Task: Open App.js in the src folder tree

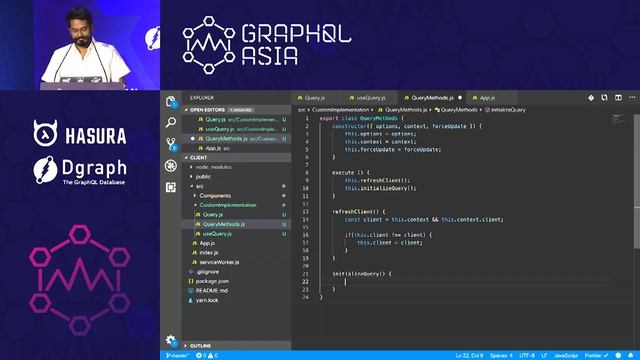Action: tap(236, 243)
